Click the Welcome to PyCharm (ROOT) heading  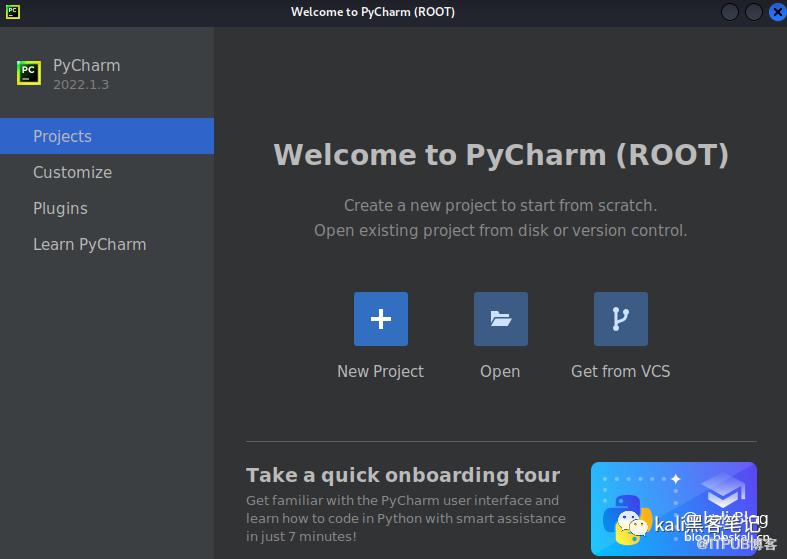tap(501, 155)
